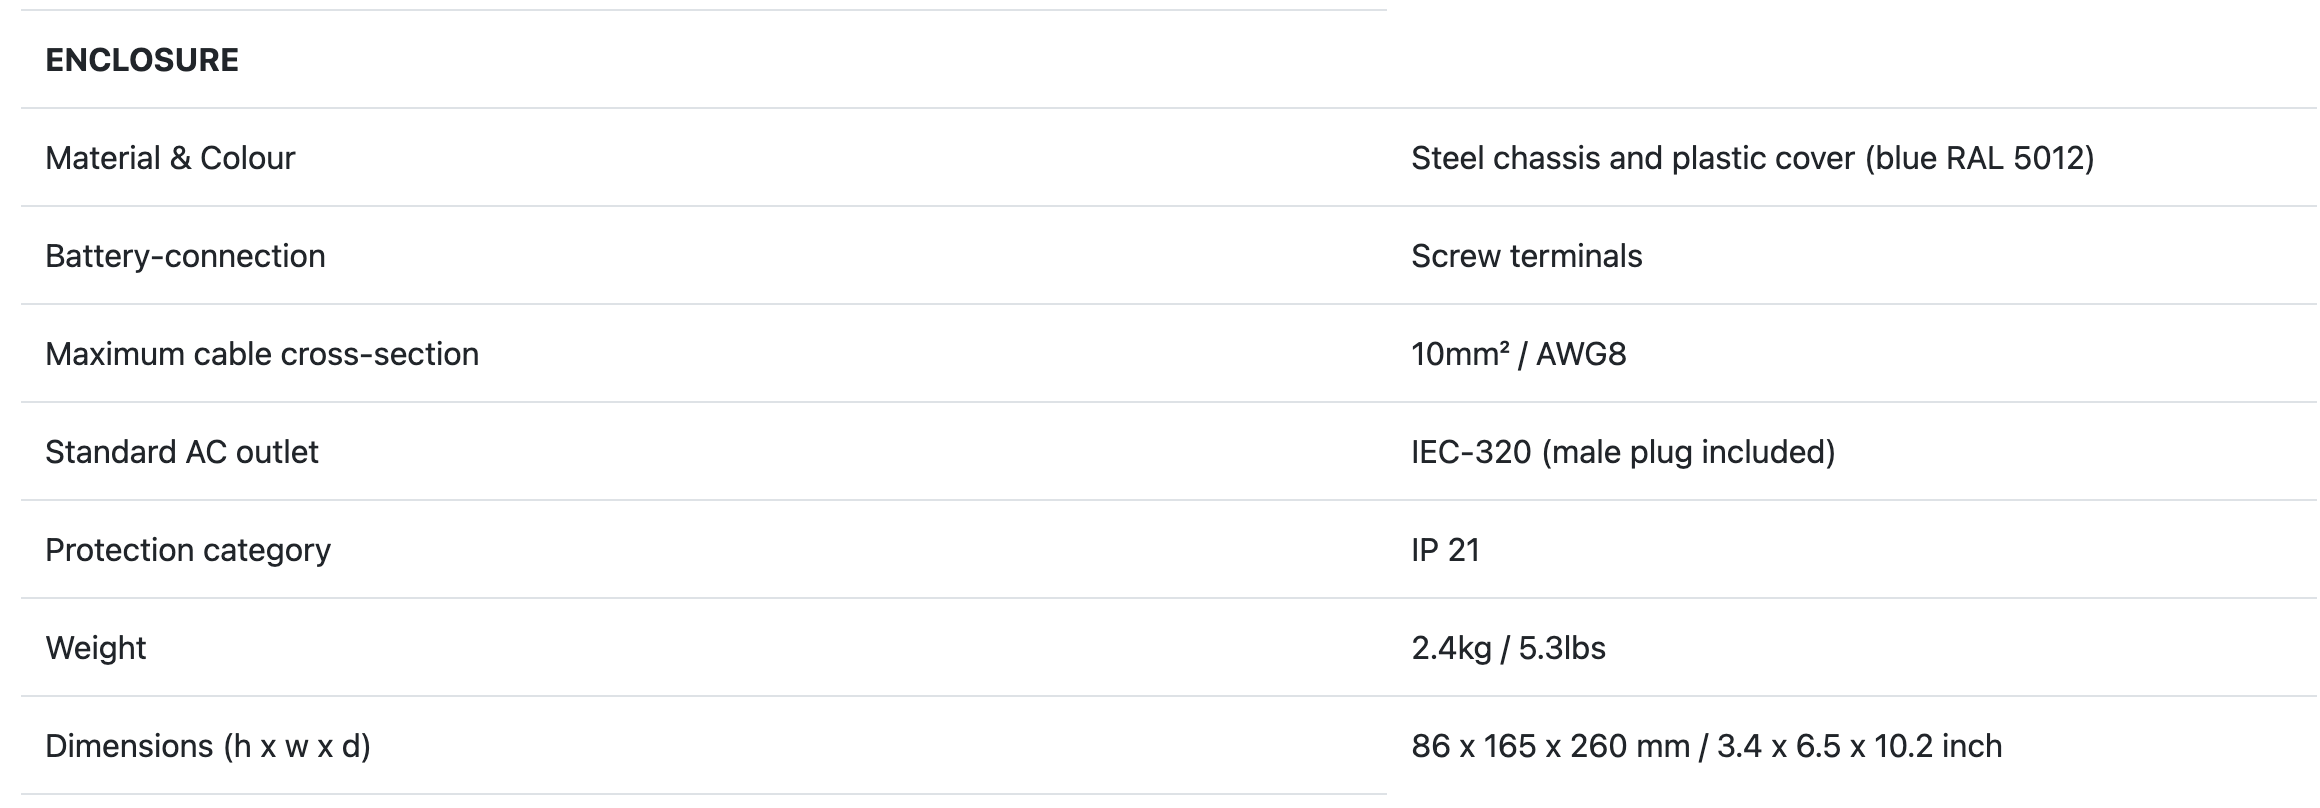Image resolution: width=2320 pixels, height=808 pixels.
Task: Click the Weight row label
Action: click(x=96, y=648)
